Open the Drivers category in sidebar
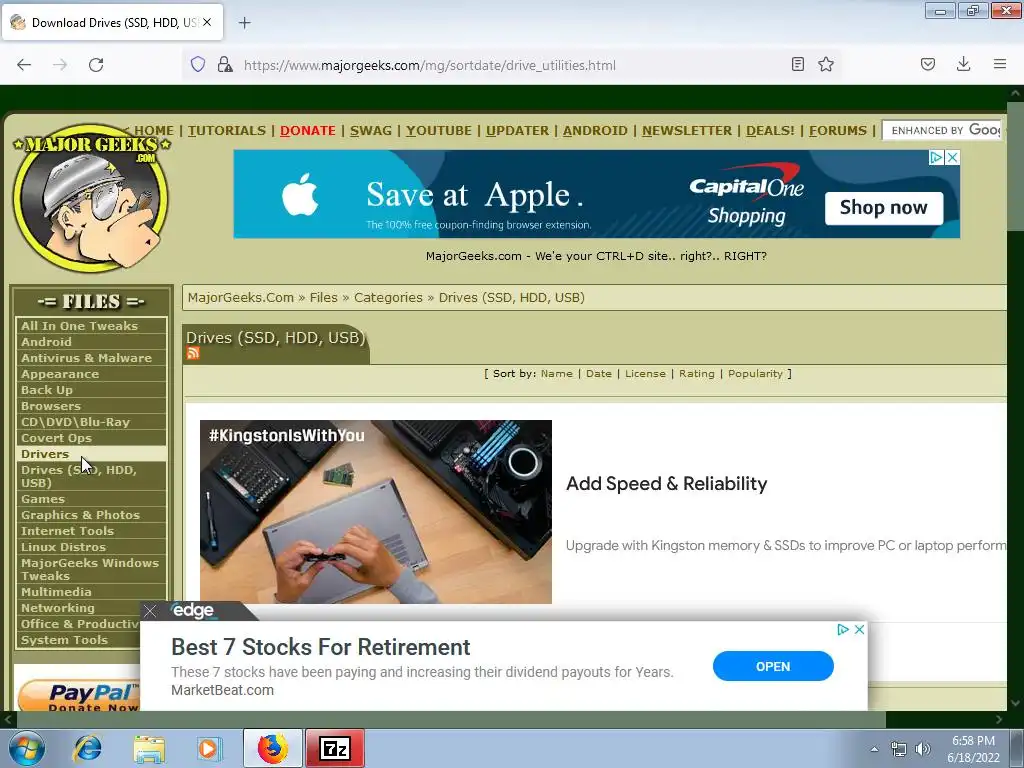This screenshot has height=768, width=1024. 91,453
